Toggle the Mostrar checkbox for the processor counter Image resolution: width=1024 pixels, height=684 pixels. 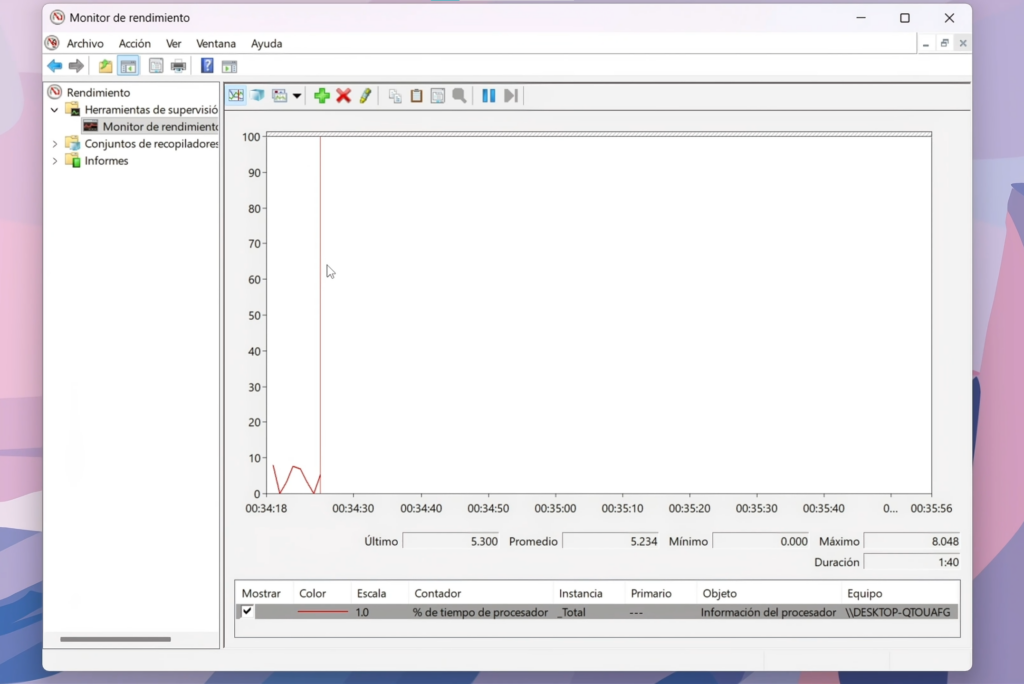[246, 611]
